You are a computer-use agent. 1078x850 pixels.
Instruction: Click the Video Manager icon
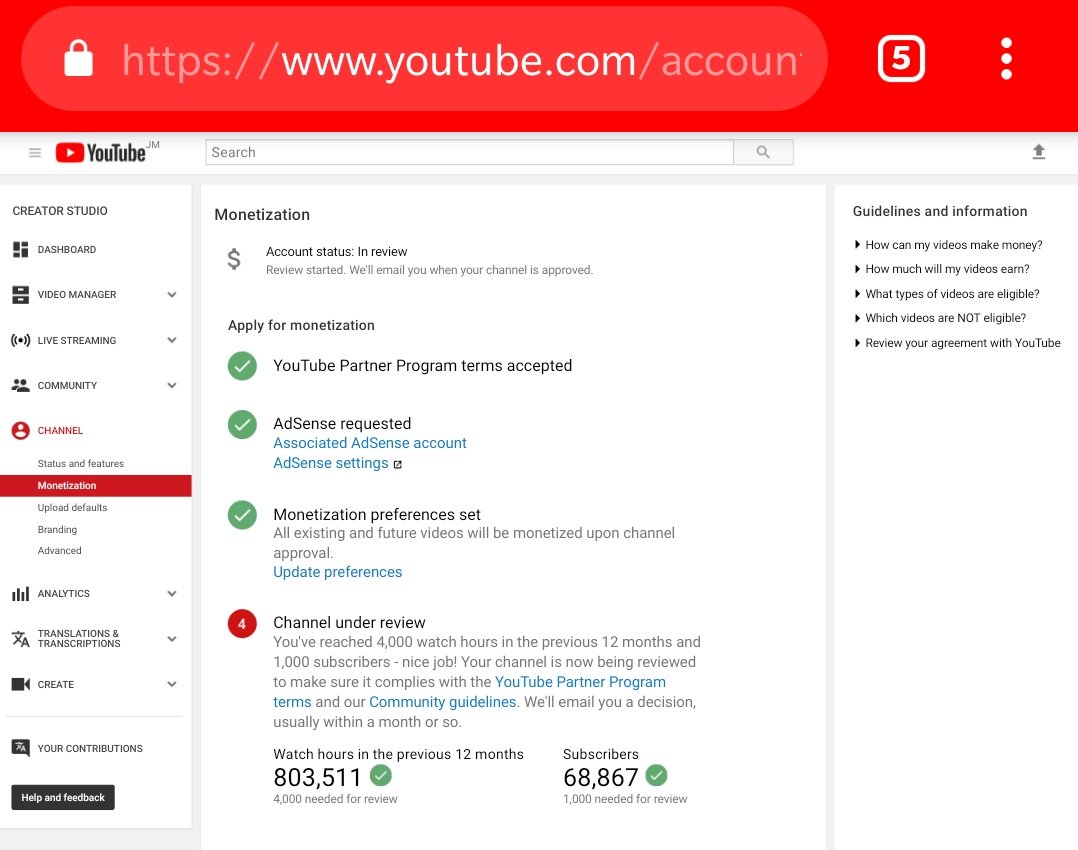coord(21,295)
